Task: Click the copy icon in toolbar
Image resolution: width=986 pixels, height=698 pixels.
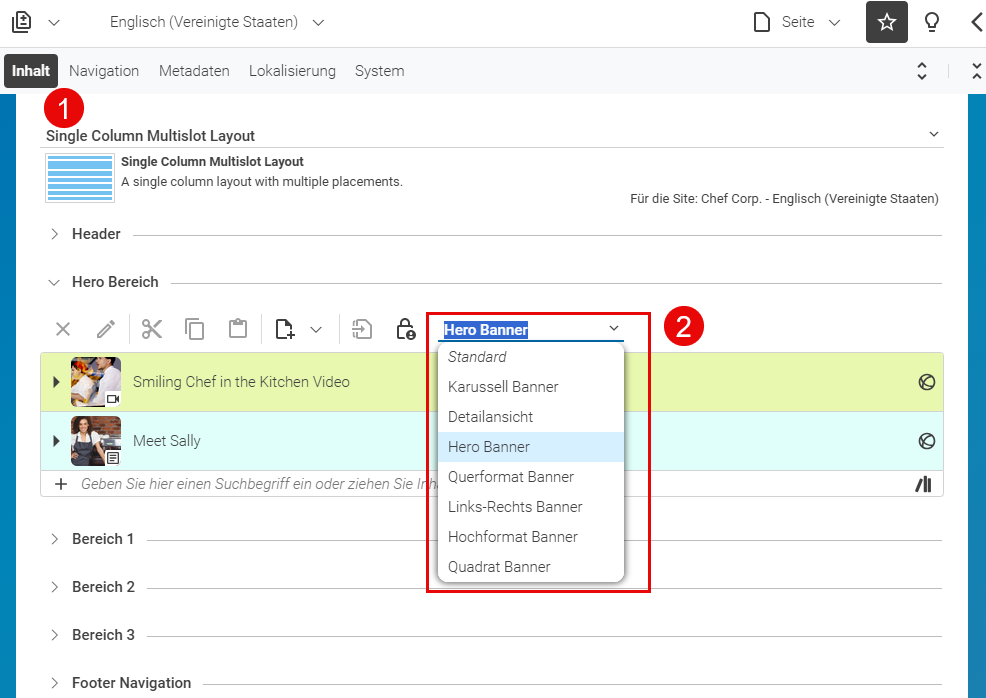Action: [194, 329]
